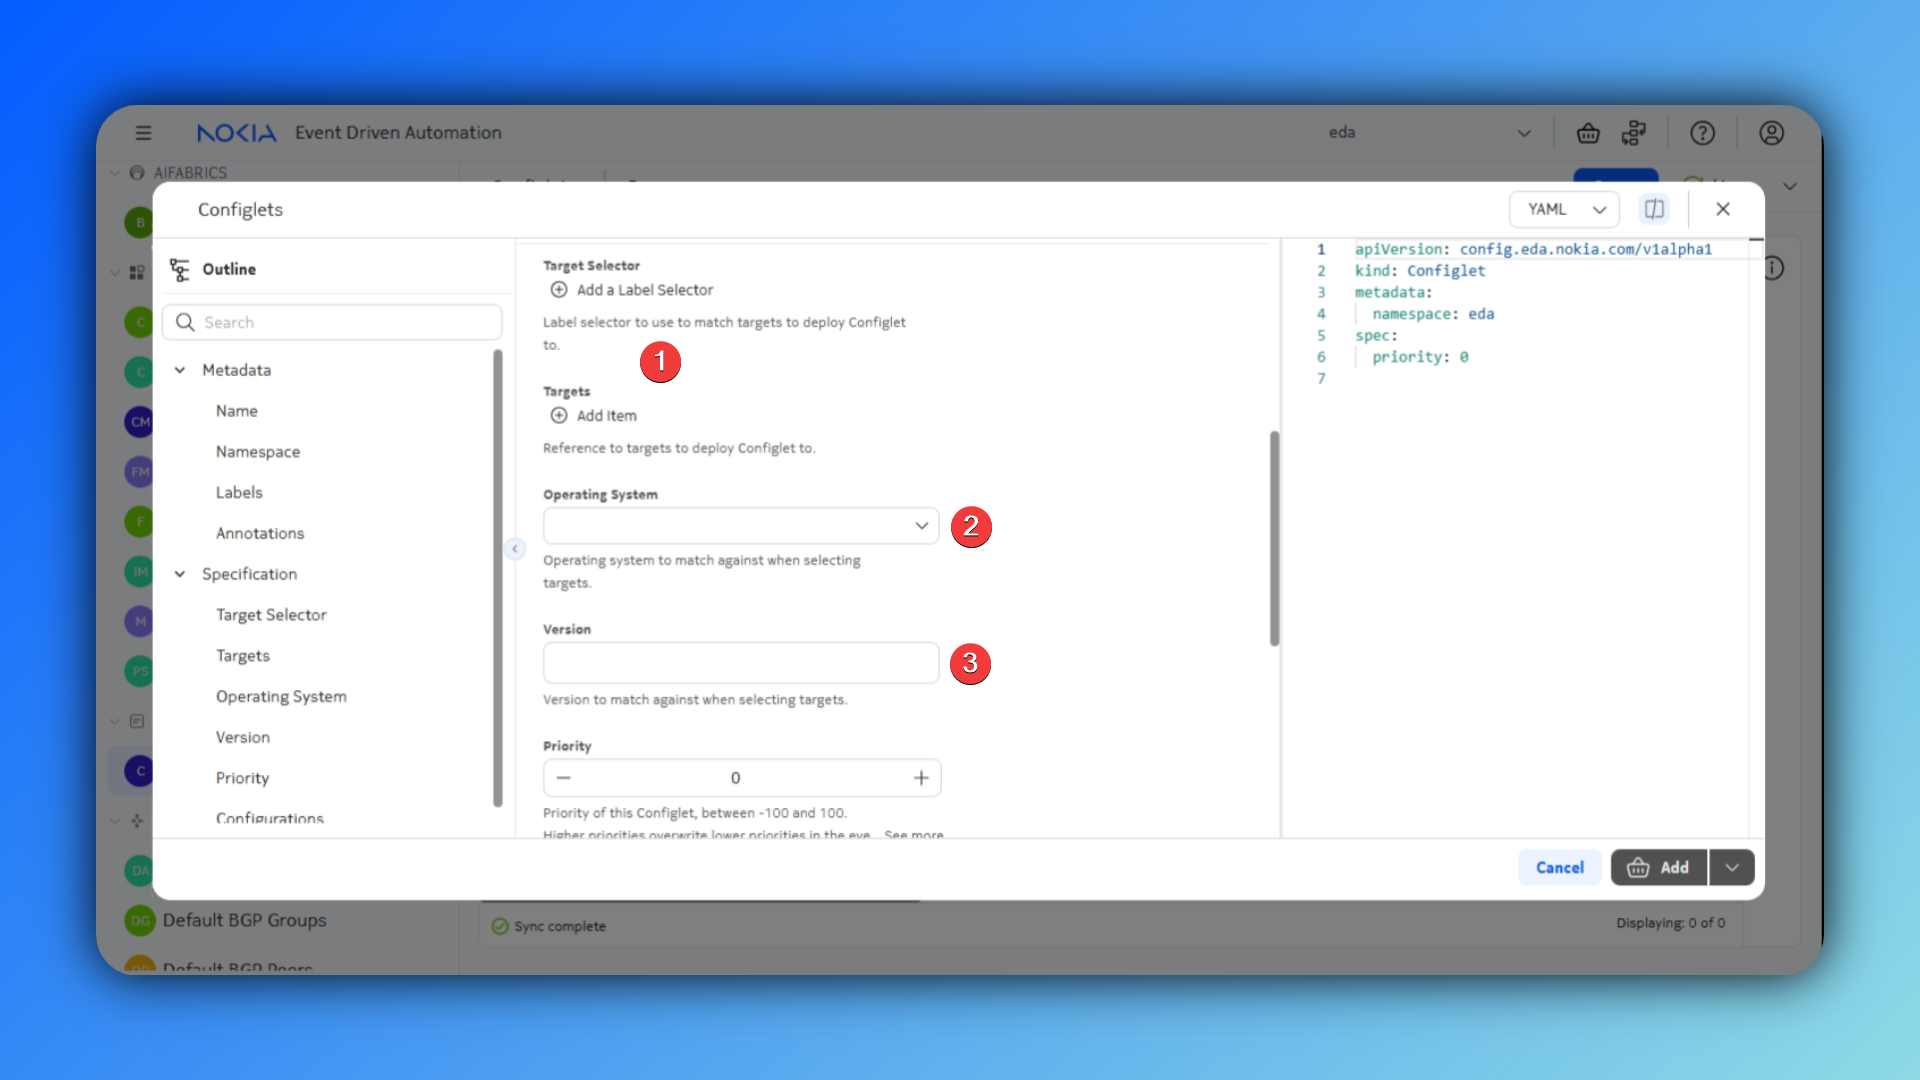
Task: Select Target Selector in the outline
Action: [271, 615]
